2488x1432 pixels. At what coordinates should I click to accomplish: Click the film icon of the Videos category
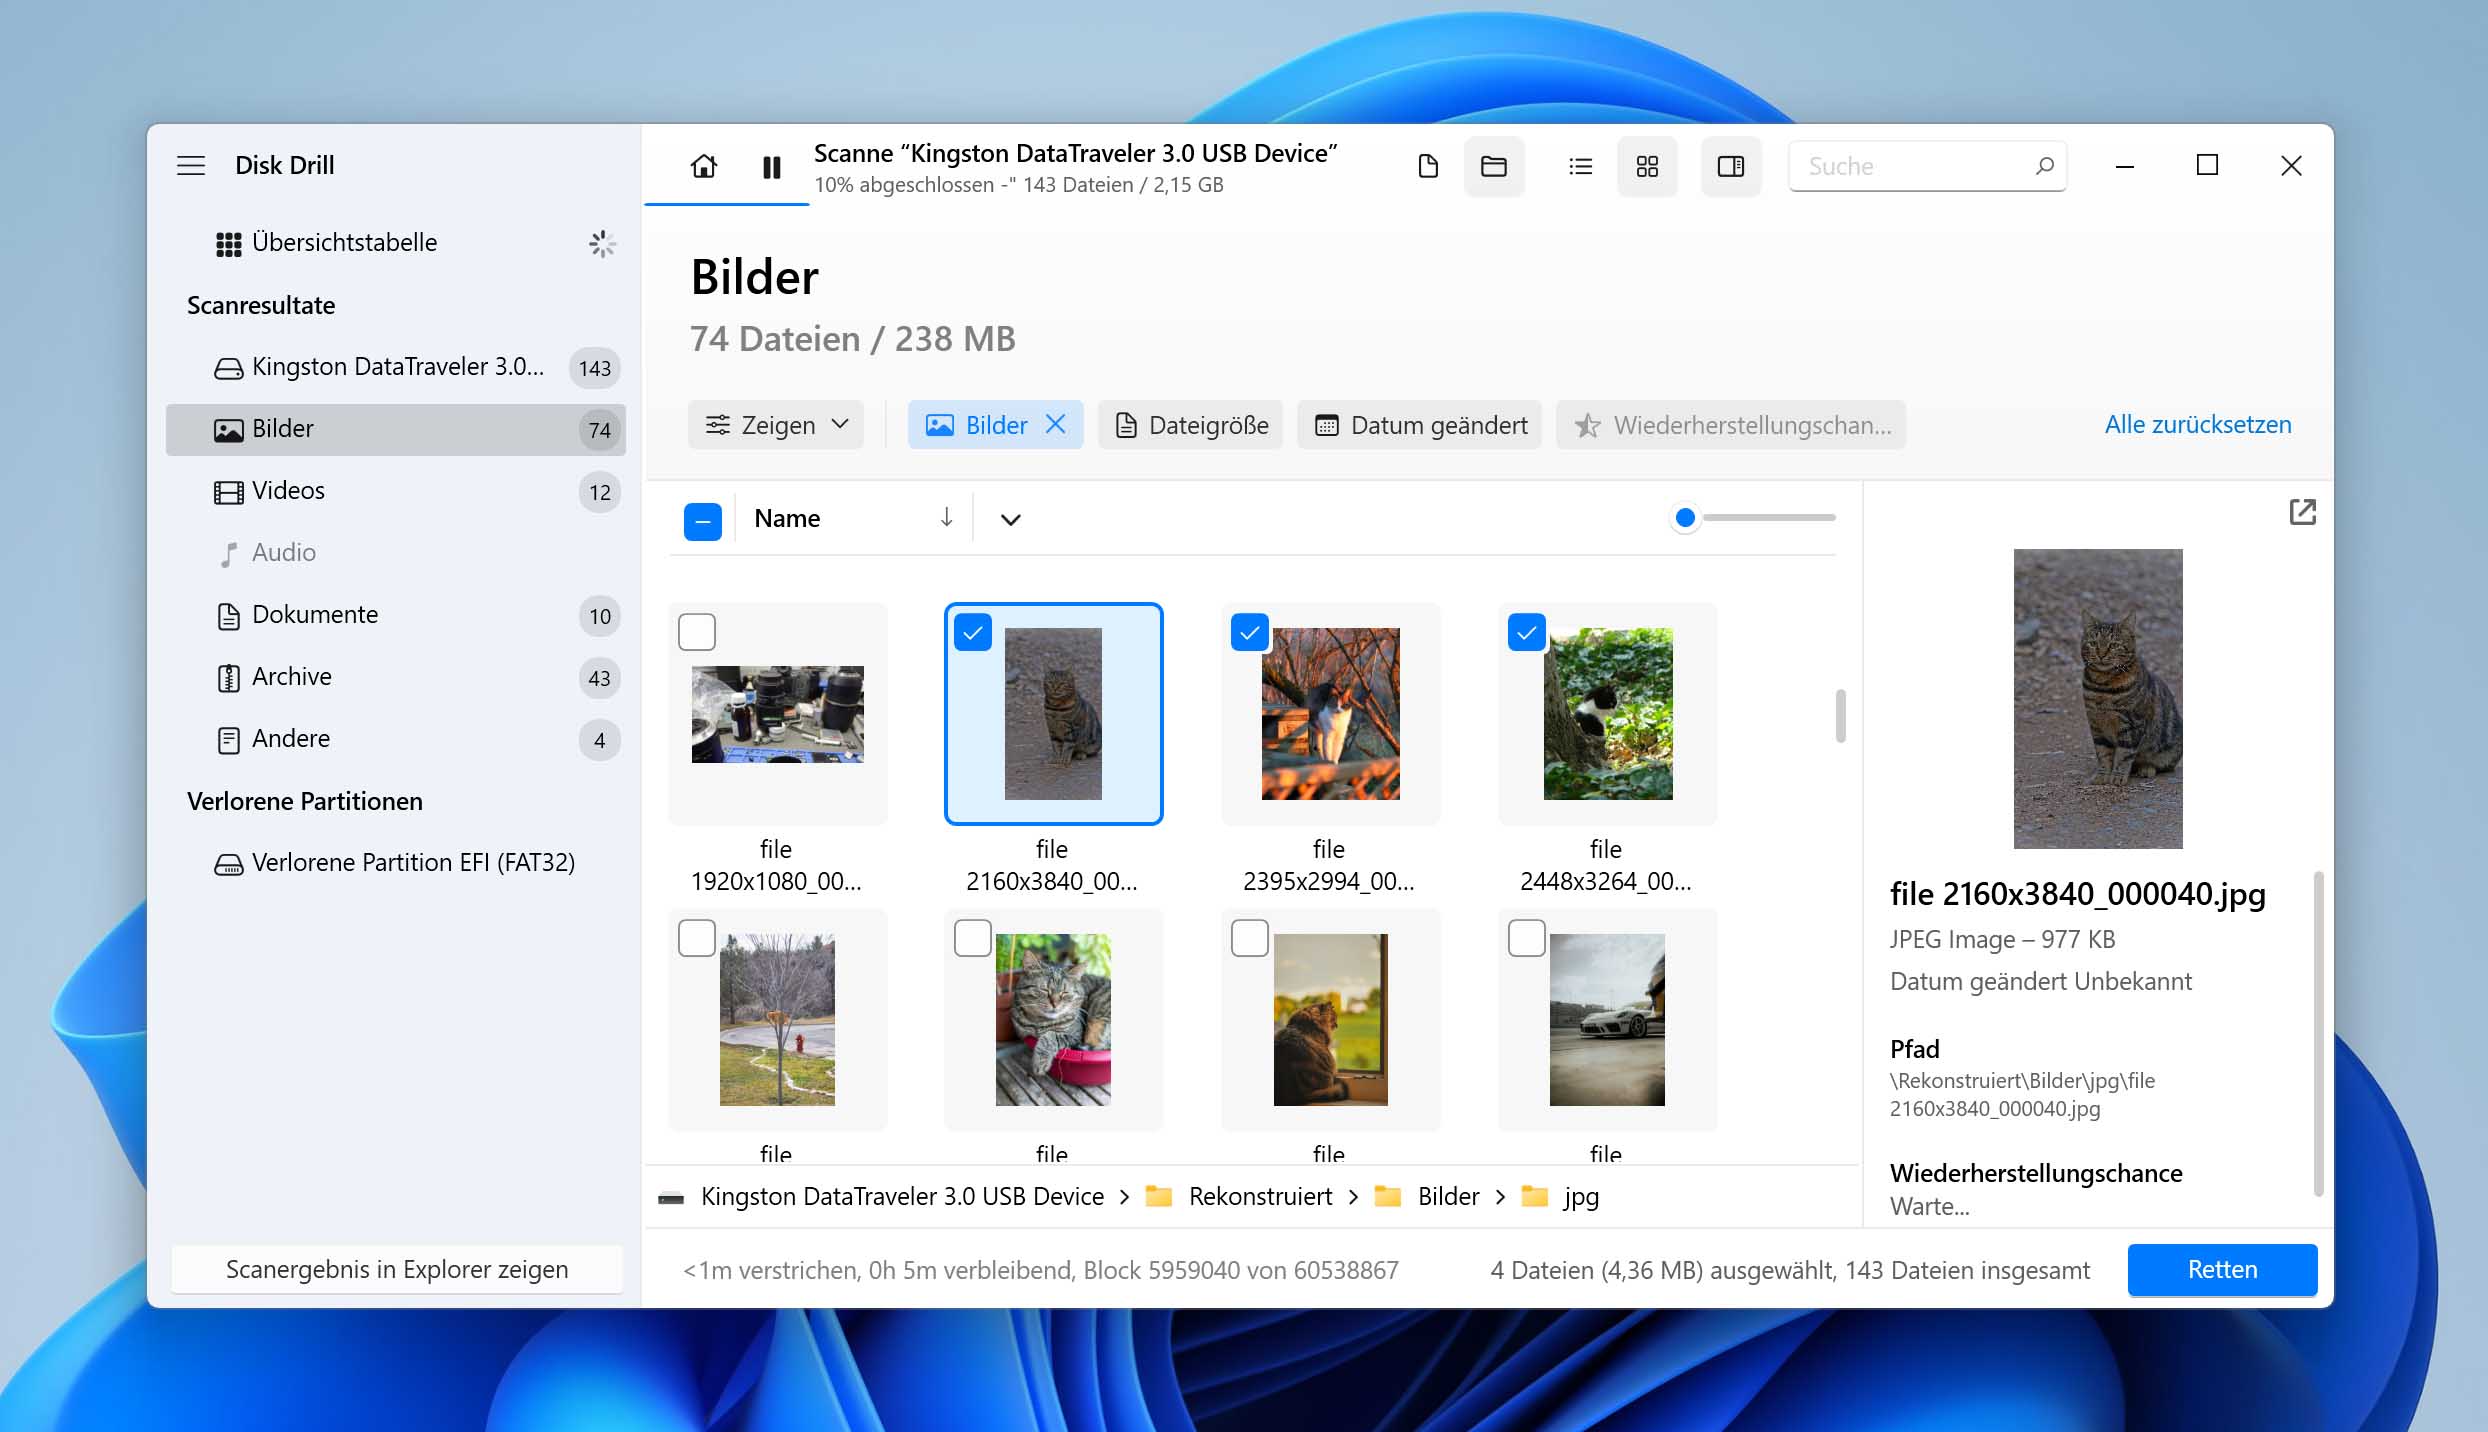coord(228,492)
